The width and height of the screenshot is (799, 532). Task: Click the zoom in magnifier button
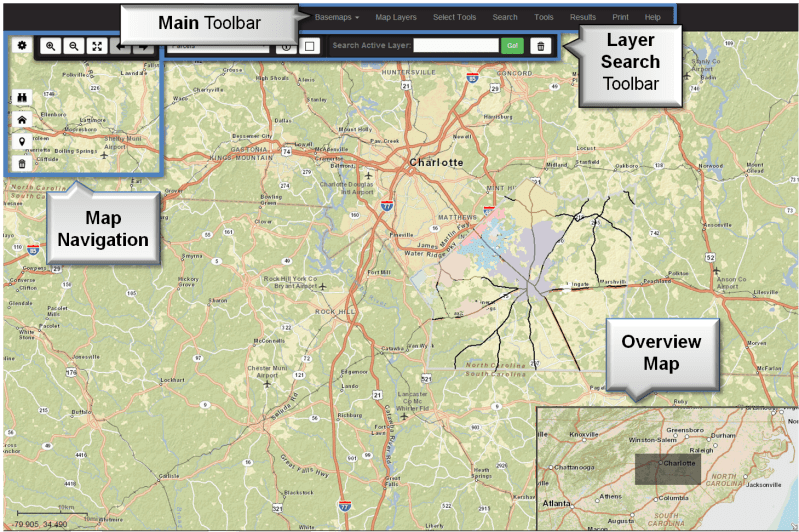coord(50,46)
